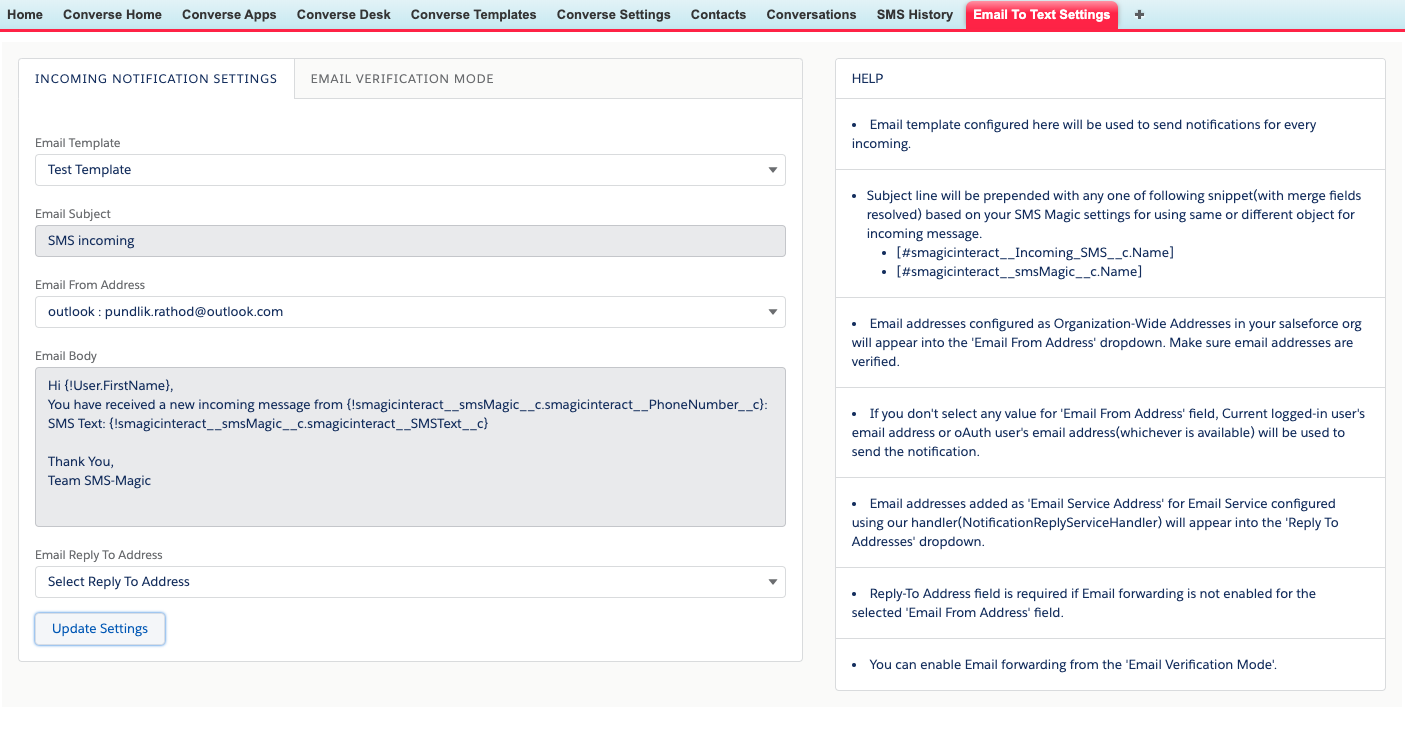This screenshot has width=1405, height=731.
Task: Switch to Email Verification Mode tab
Action: click(402, 79)
